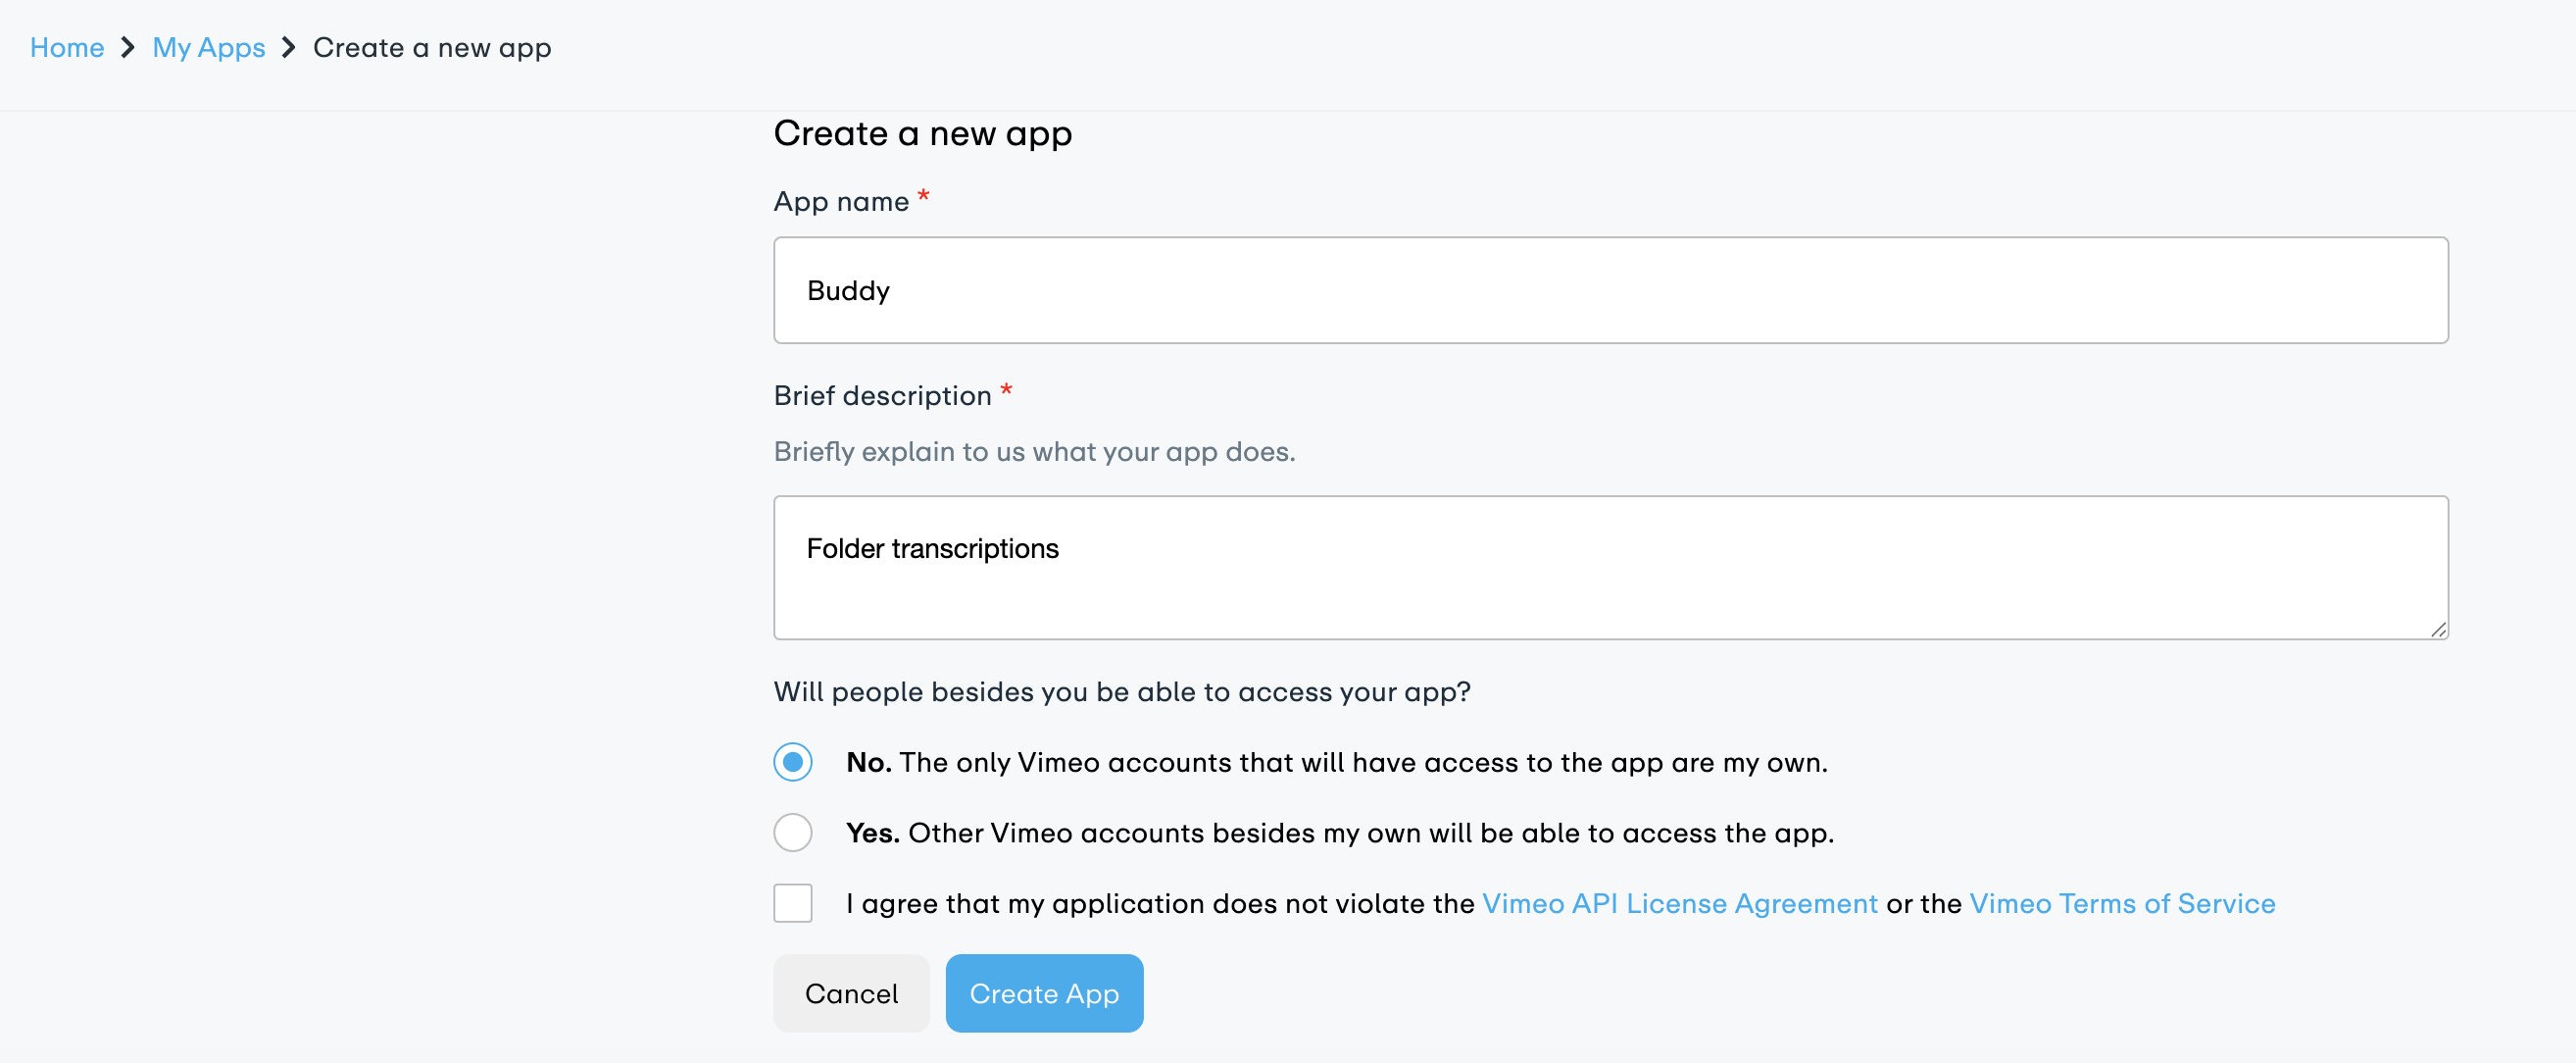
Task: Click inside the App name field
Action: (1600, 290)
